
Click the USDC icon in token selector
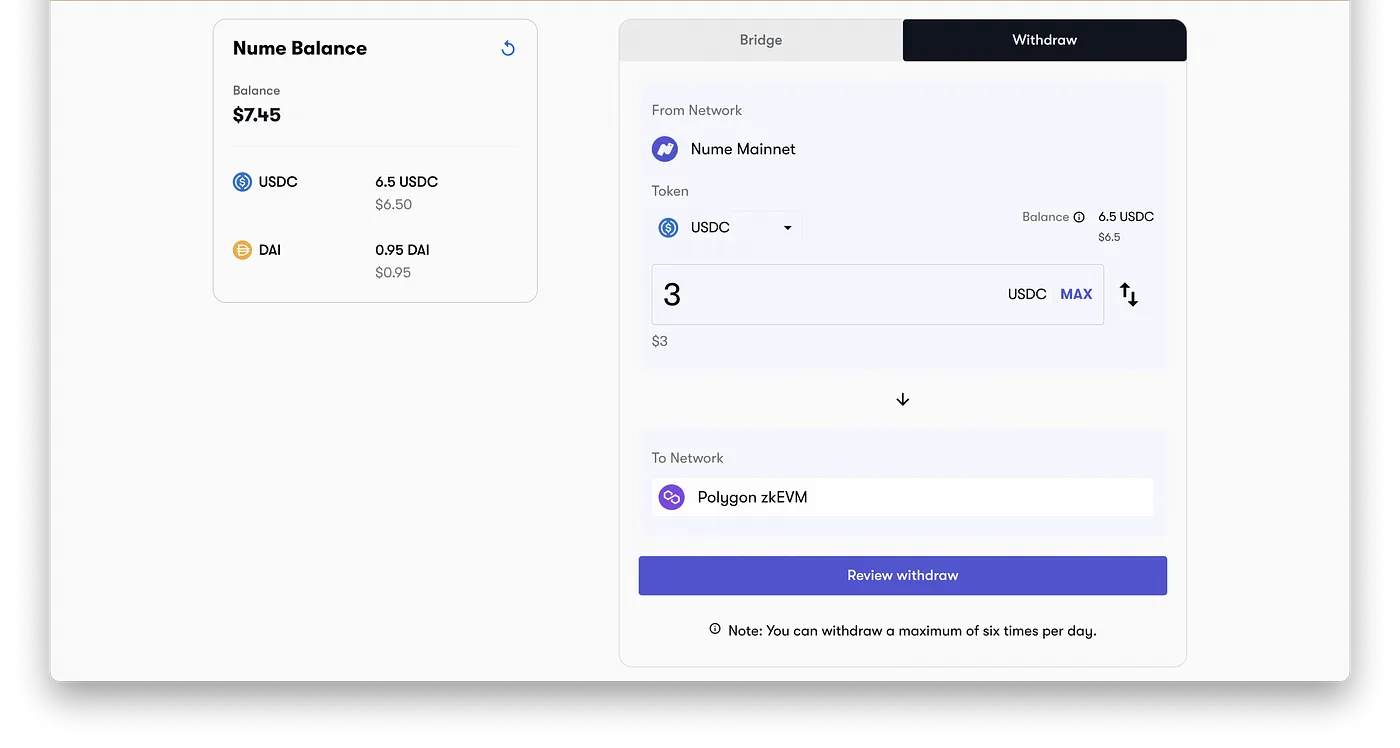(668, 228)
